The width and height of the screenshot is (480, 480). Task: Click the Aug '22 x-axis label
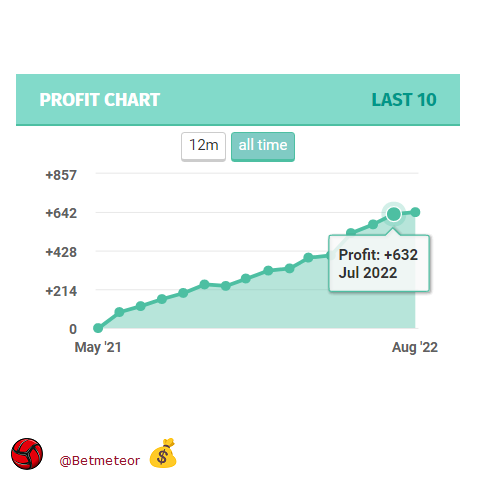pos(415,347)
